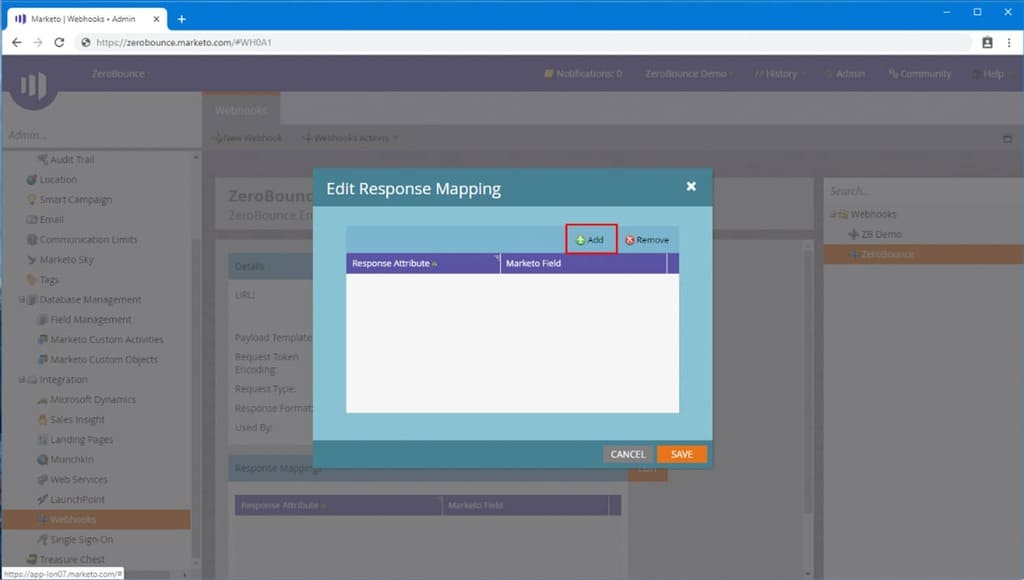Open Marketo Custom Activities
Viewport: 1024px width, 580px height.
(101, 340)
